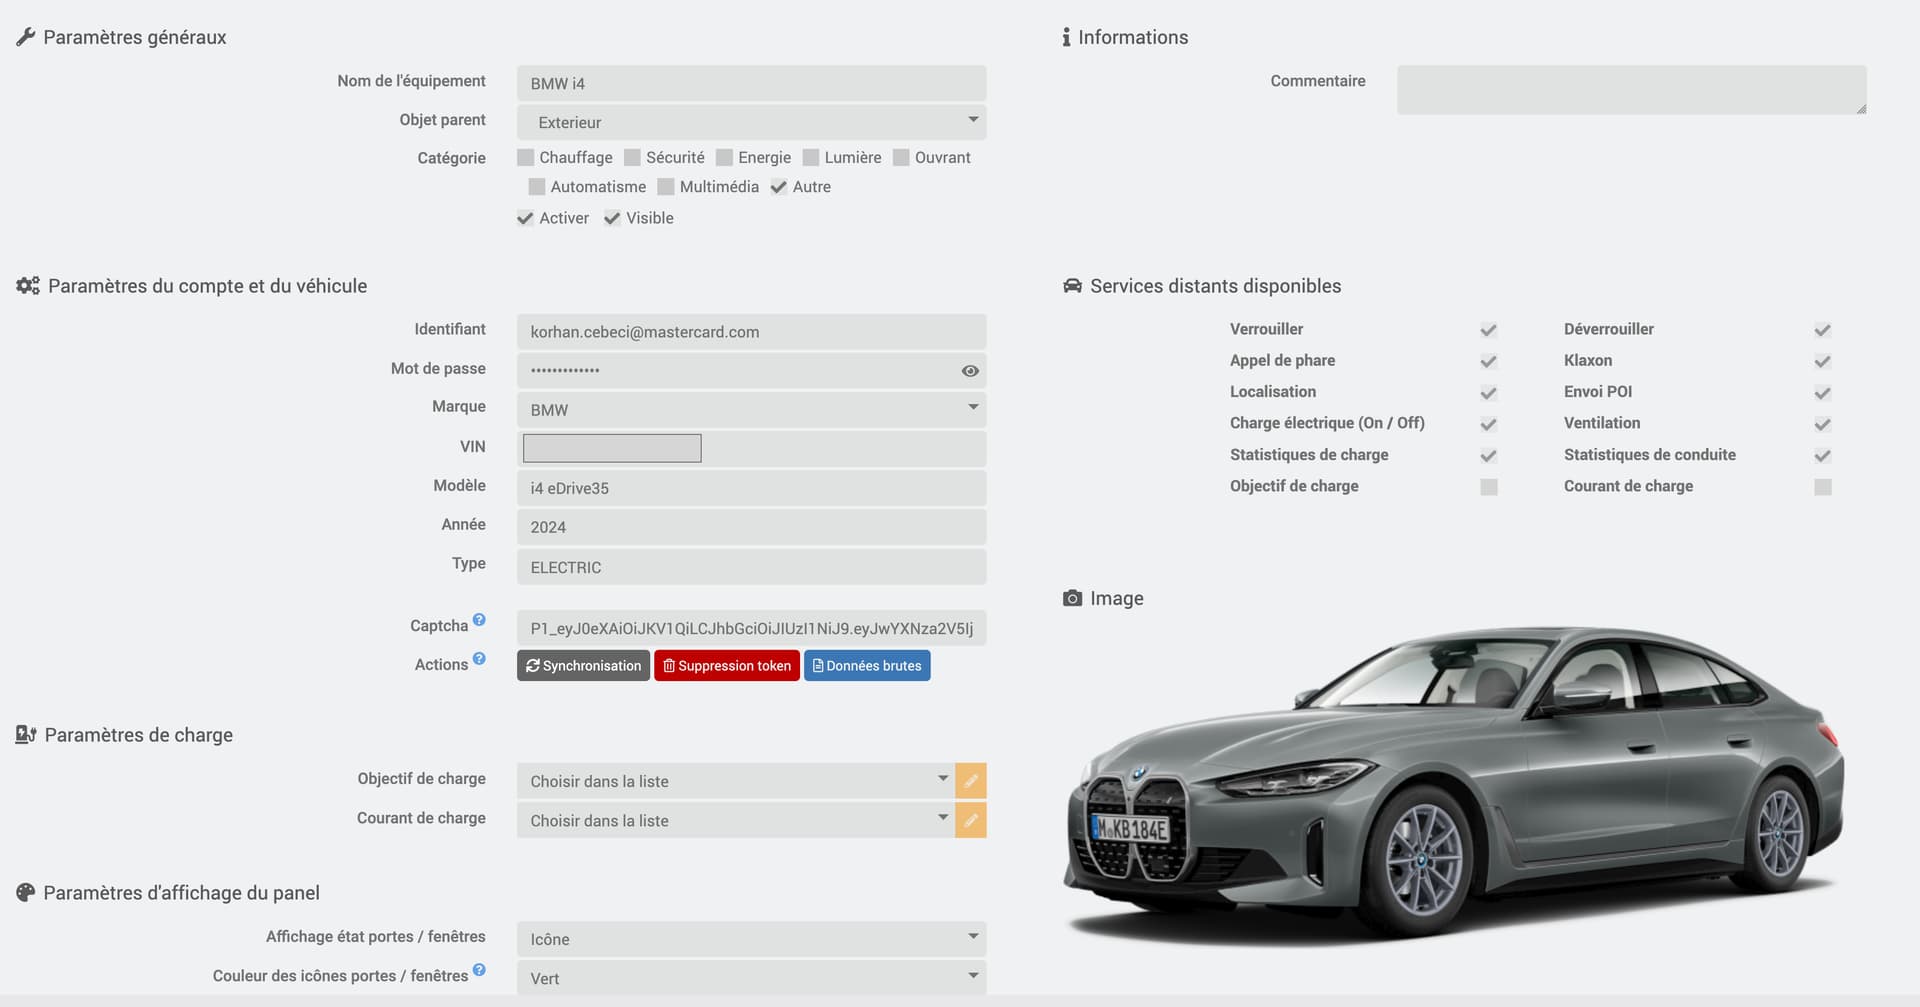Uncheck the Autre category checkbox
The image size is (1920, 1007).
[779, 187]
